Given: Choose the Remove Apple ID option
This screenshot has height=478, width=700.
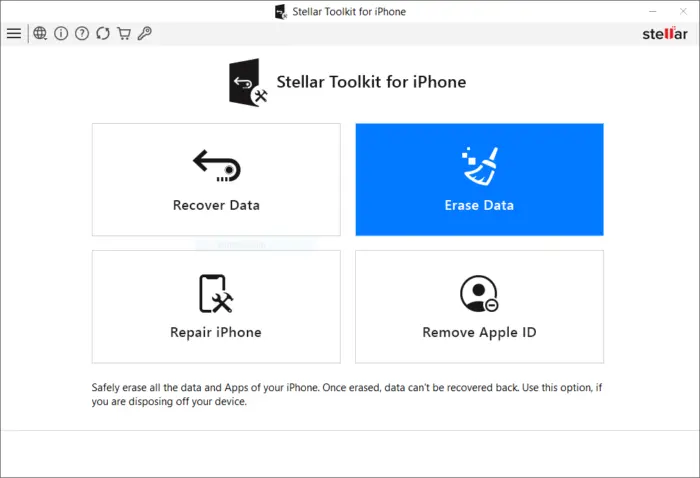Looking at the screenshot, I should (x=479, y=307).
